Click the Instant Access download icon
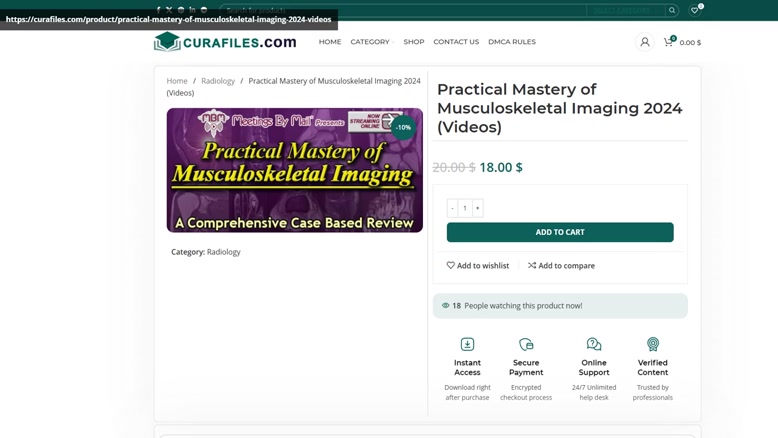 coord(467,344)
